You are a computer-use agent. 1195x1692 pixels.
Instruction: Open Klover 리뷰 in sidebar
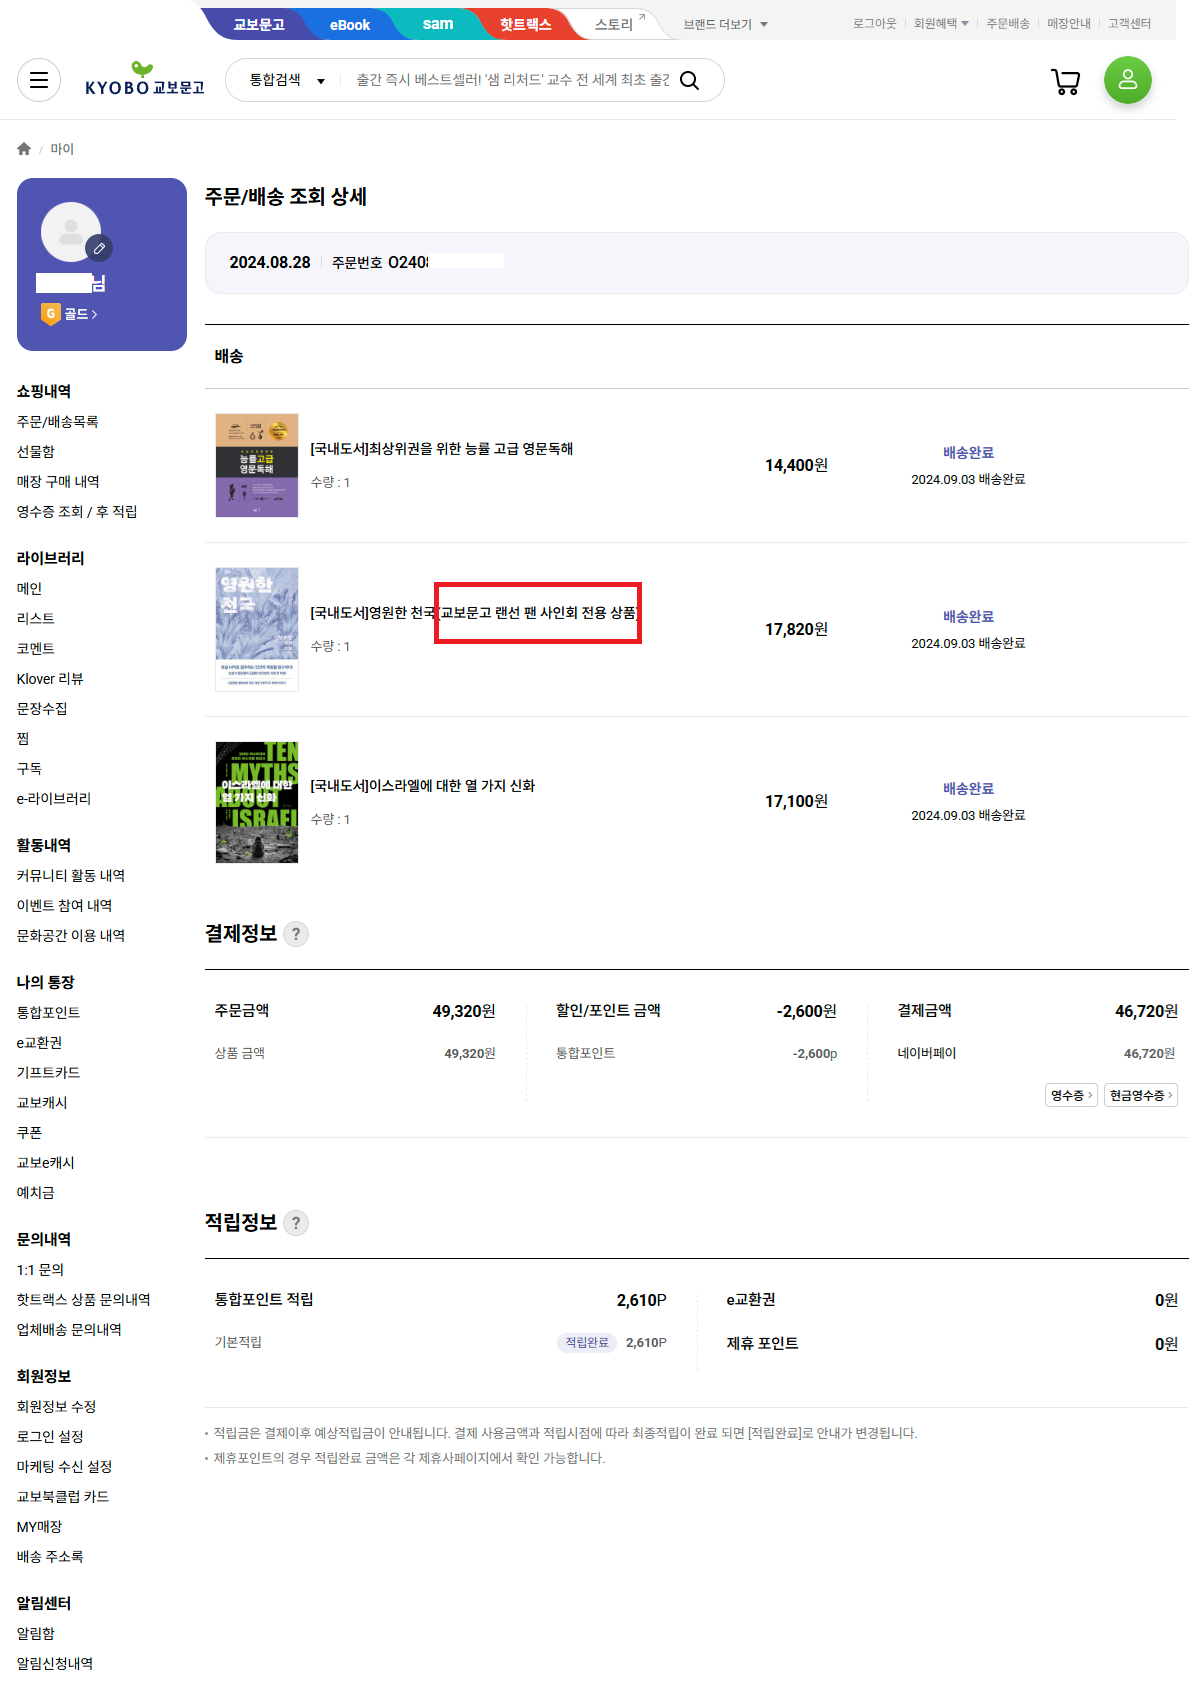tap(50, 679)
